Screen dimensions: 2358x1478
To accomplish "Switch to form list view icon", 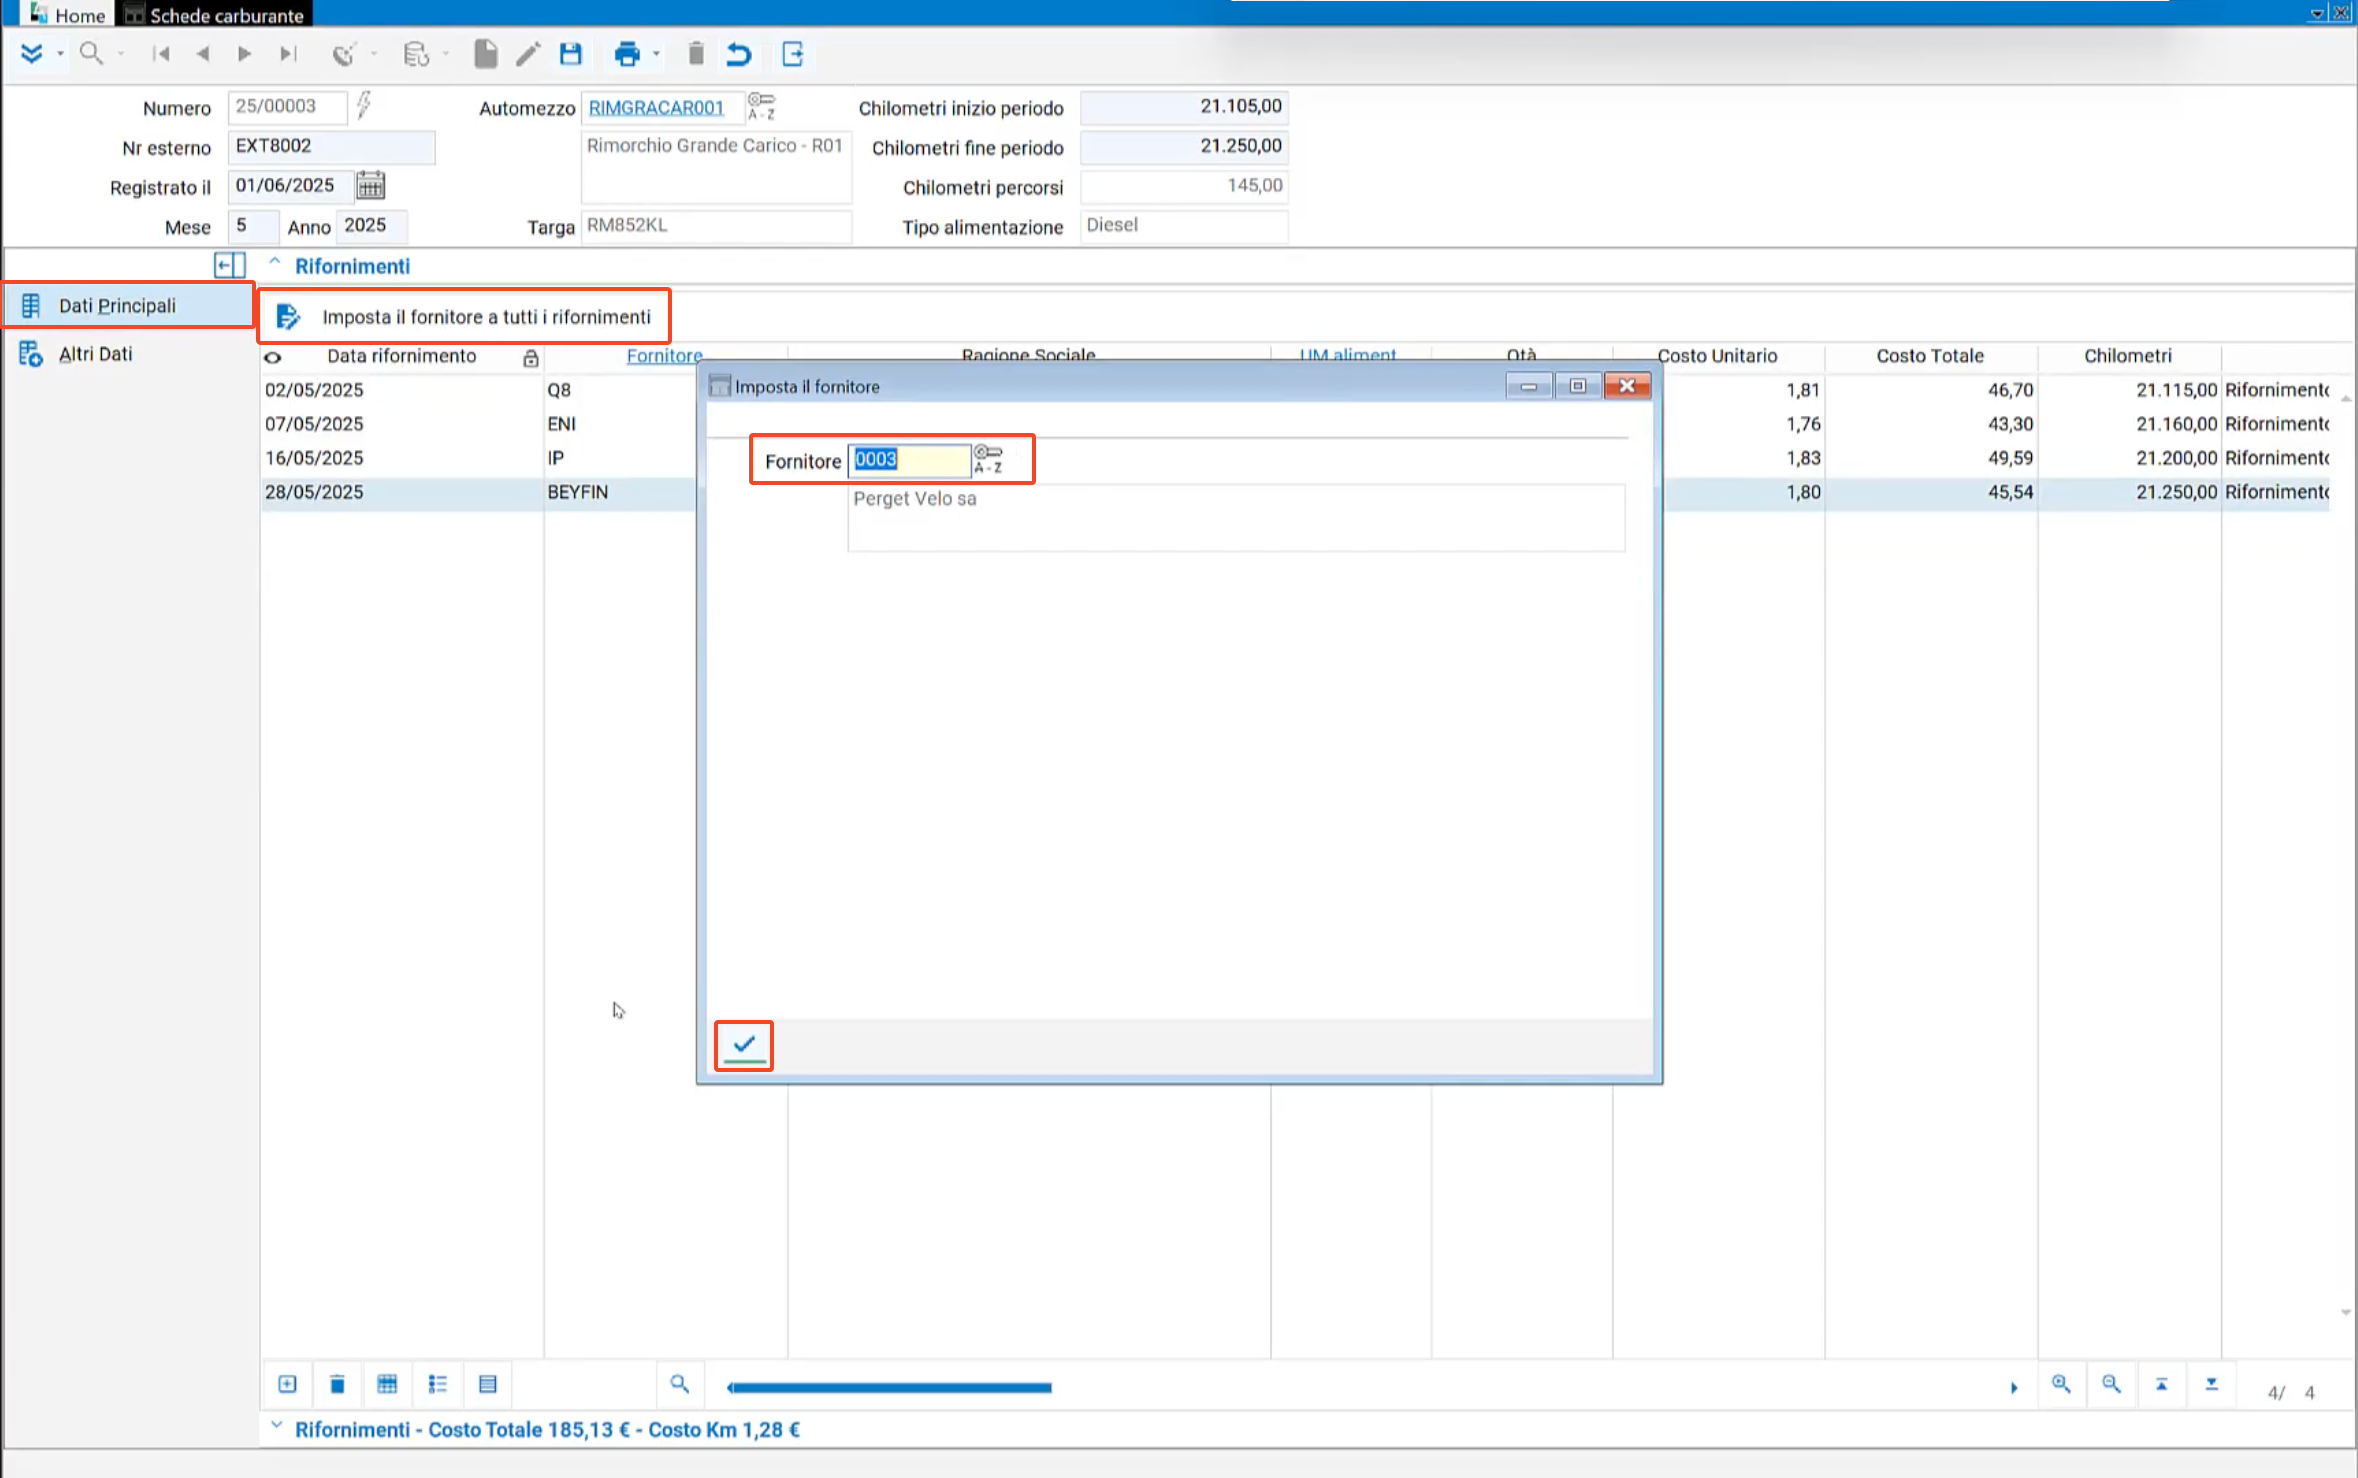I will [487, 1384].
